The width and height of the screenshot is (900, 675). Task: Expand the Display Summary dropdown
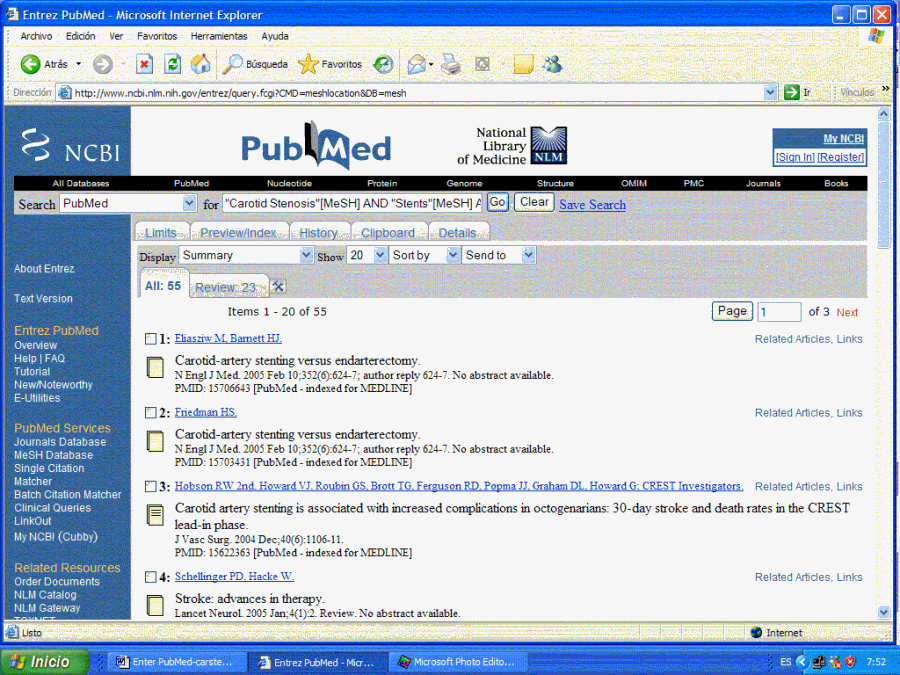pos(246,256)
